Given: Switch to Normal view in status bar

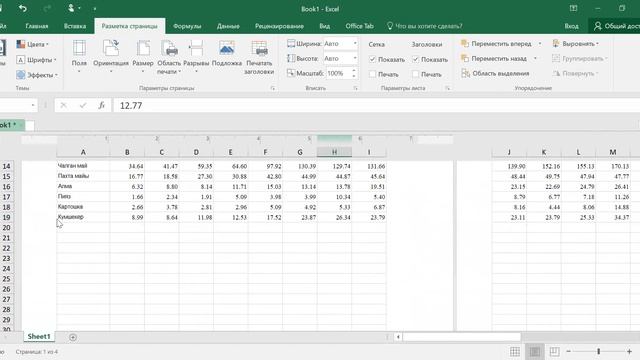Looking at the screenshot, I should 515,351.
